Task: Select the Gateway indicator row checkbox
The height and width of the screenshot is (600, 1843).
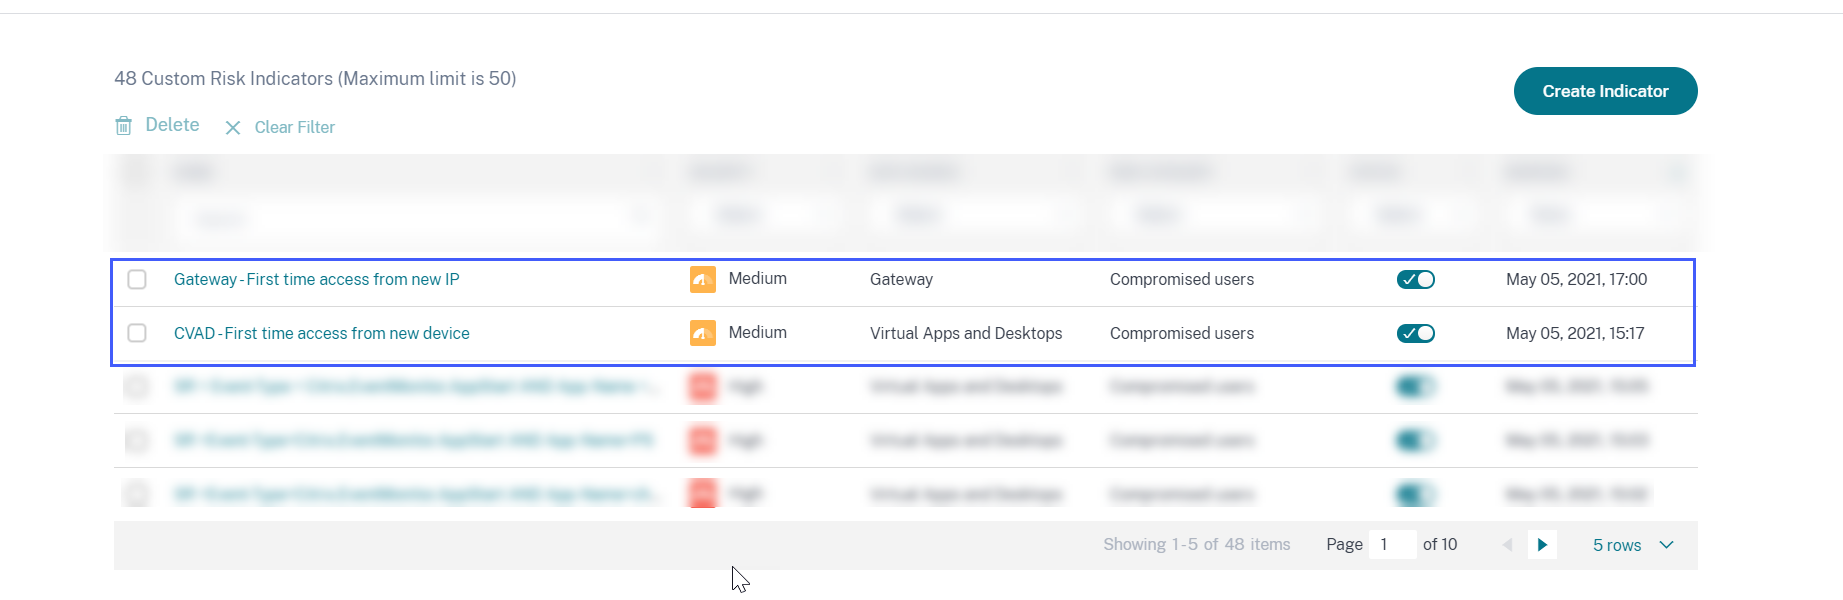Action: 137,280
